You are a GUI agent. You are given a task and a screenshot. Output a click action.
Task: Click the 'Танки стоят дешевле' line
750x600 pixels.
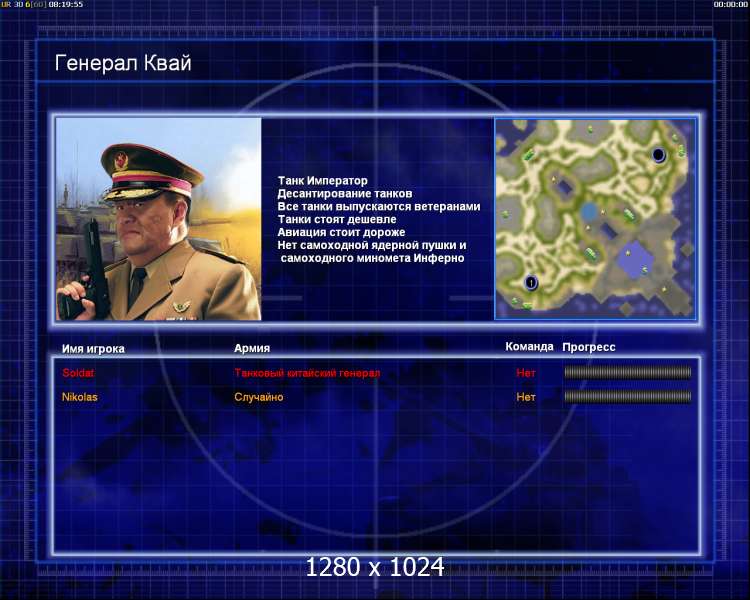tap(337, 219)
